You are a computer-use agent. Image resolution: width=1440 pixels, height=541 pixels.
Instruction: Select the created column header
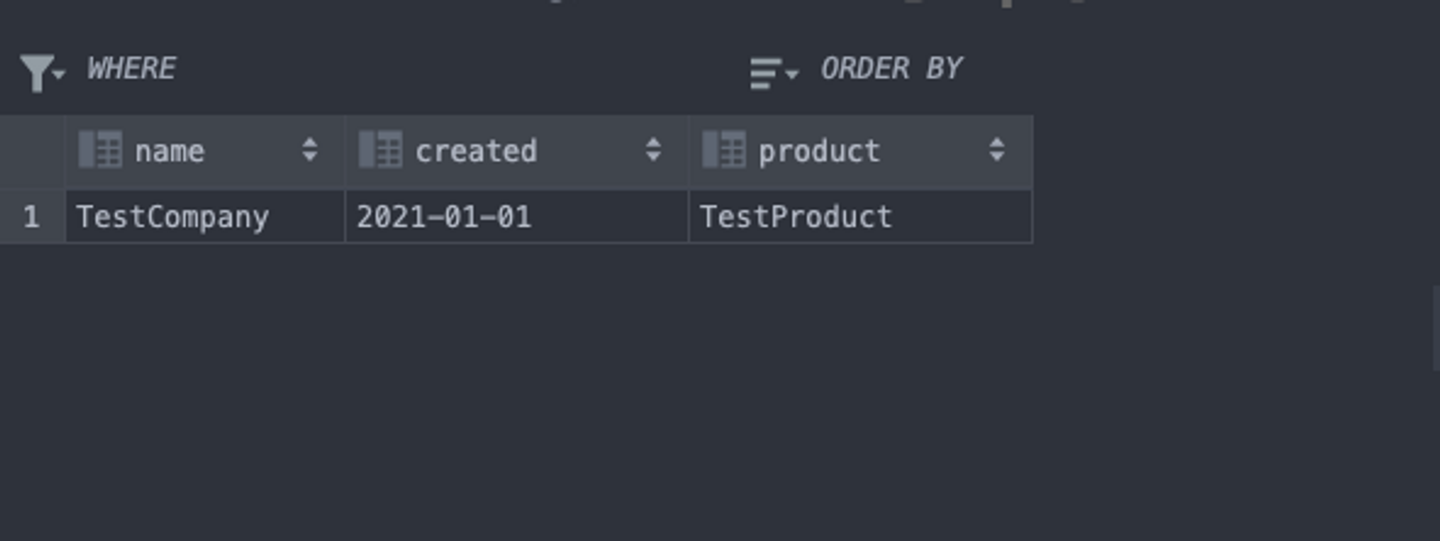point(476,151)
